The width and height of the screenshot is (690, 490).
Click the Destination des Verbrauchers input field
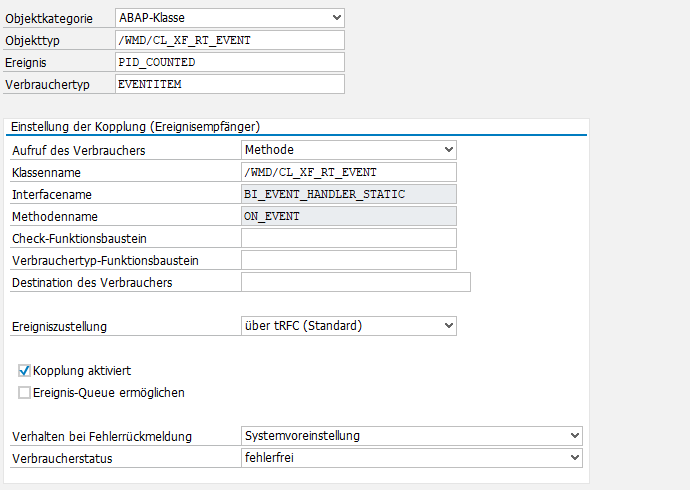tap(356, 282)
